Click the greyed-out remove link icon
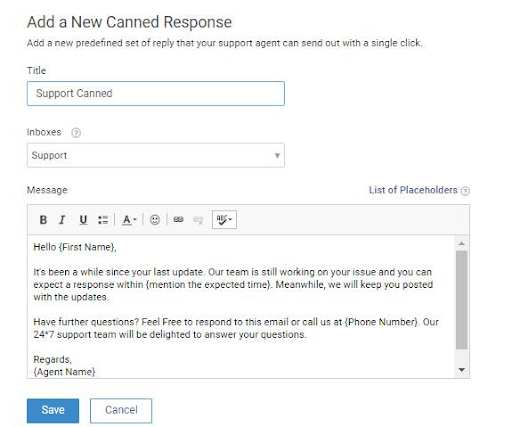 [x=198, y=220]
